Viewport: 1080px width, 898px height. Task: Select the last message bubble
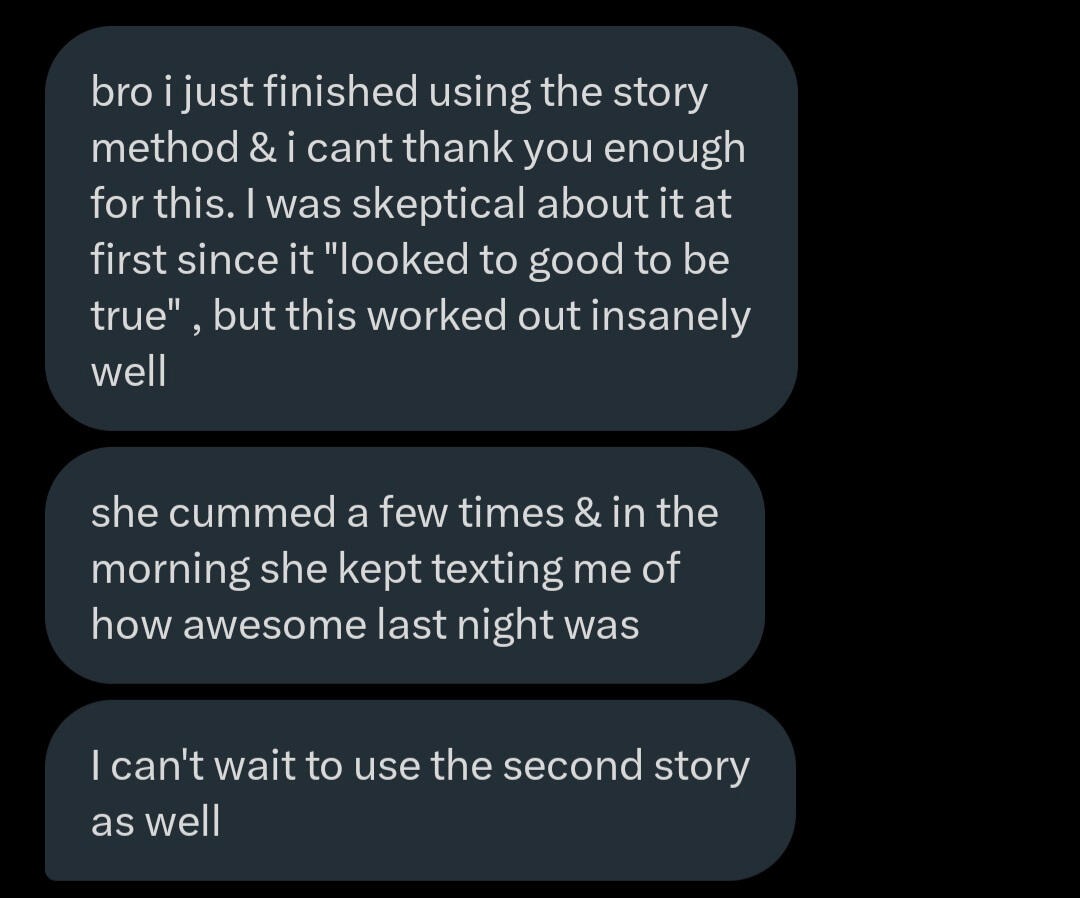coord(420,791)
